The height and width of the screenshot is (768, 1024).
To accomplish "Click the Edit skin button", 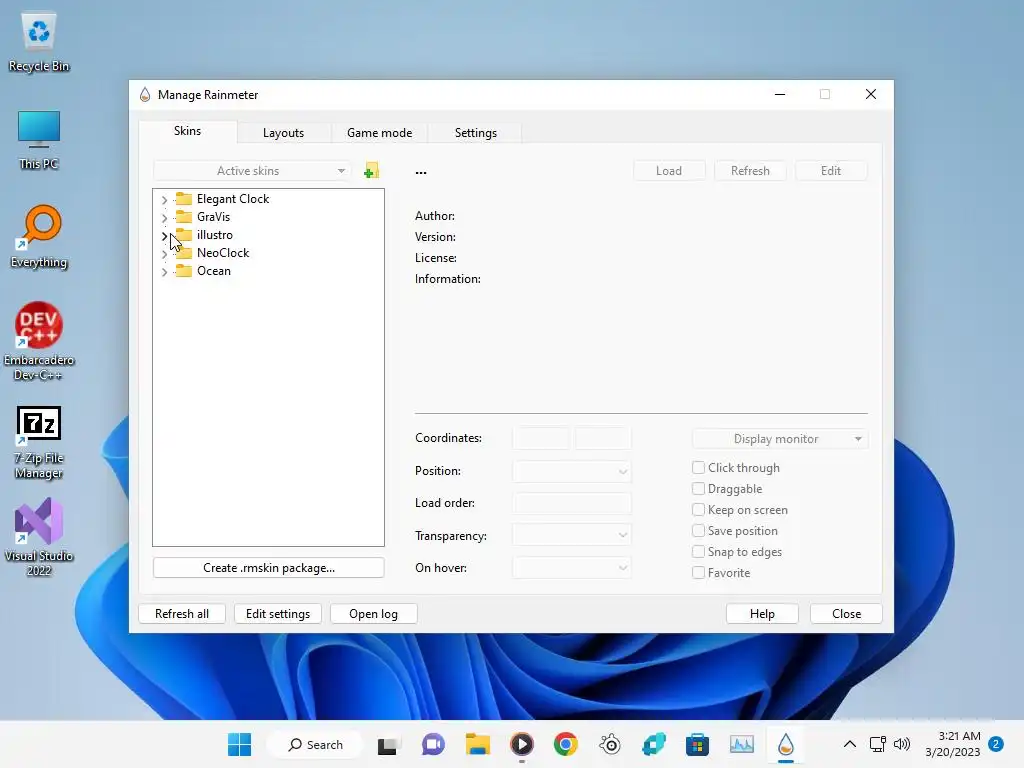I will [831, 170].
